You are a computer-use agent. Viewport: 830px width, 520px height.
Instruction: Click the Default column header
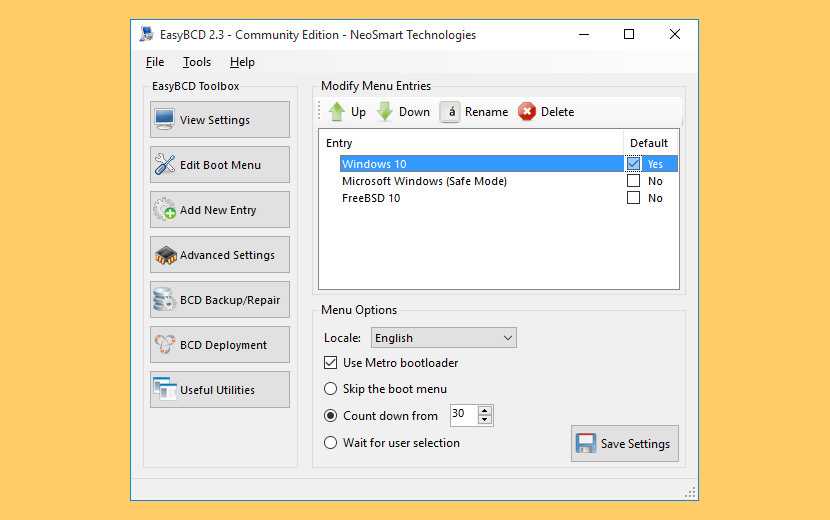tap(651, 143)
